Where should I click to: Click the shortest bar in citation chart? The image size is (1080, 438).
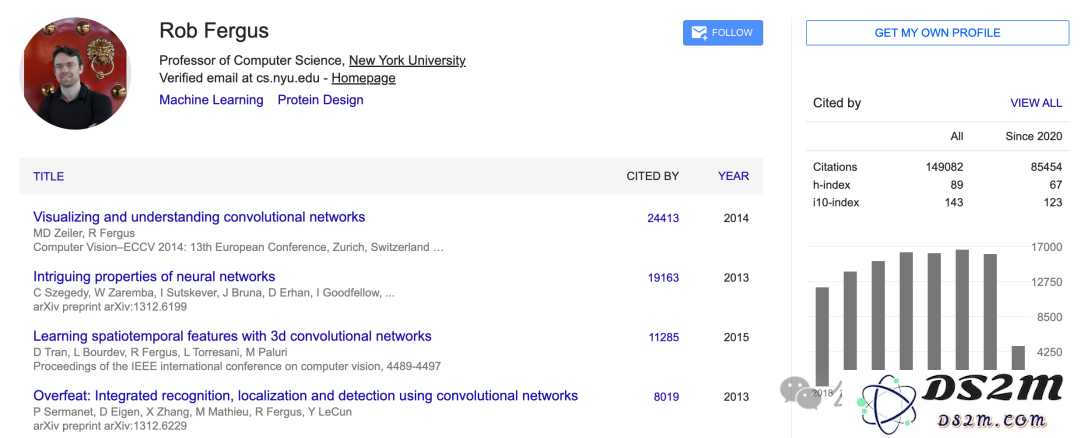(1018, 358)
